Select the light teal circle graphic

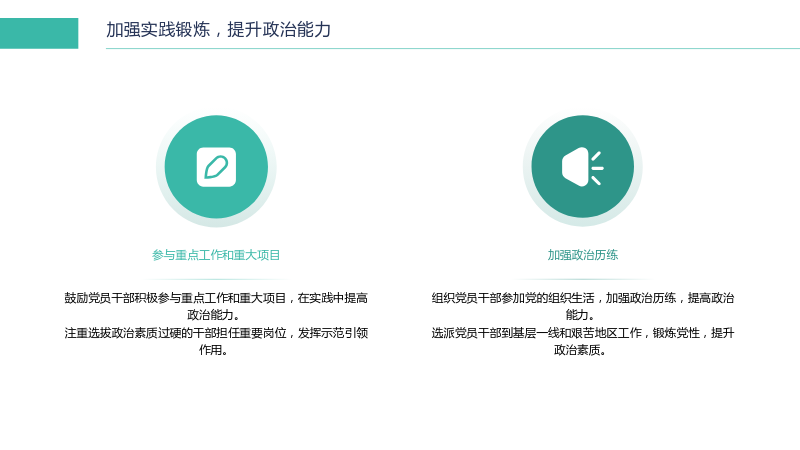click(216, 167)
